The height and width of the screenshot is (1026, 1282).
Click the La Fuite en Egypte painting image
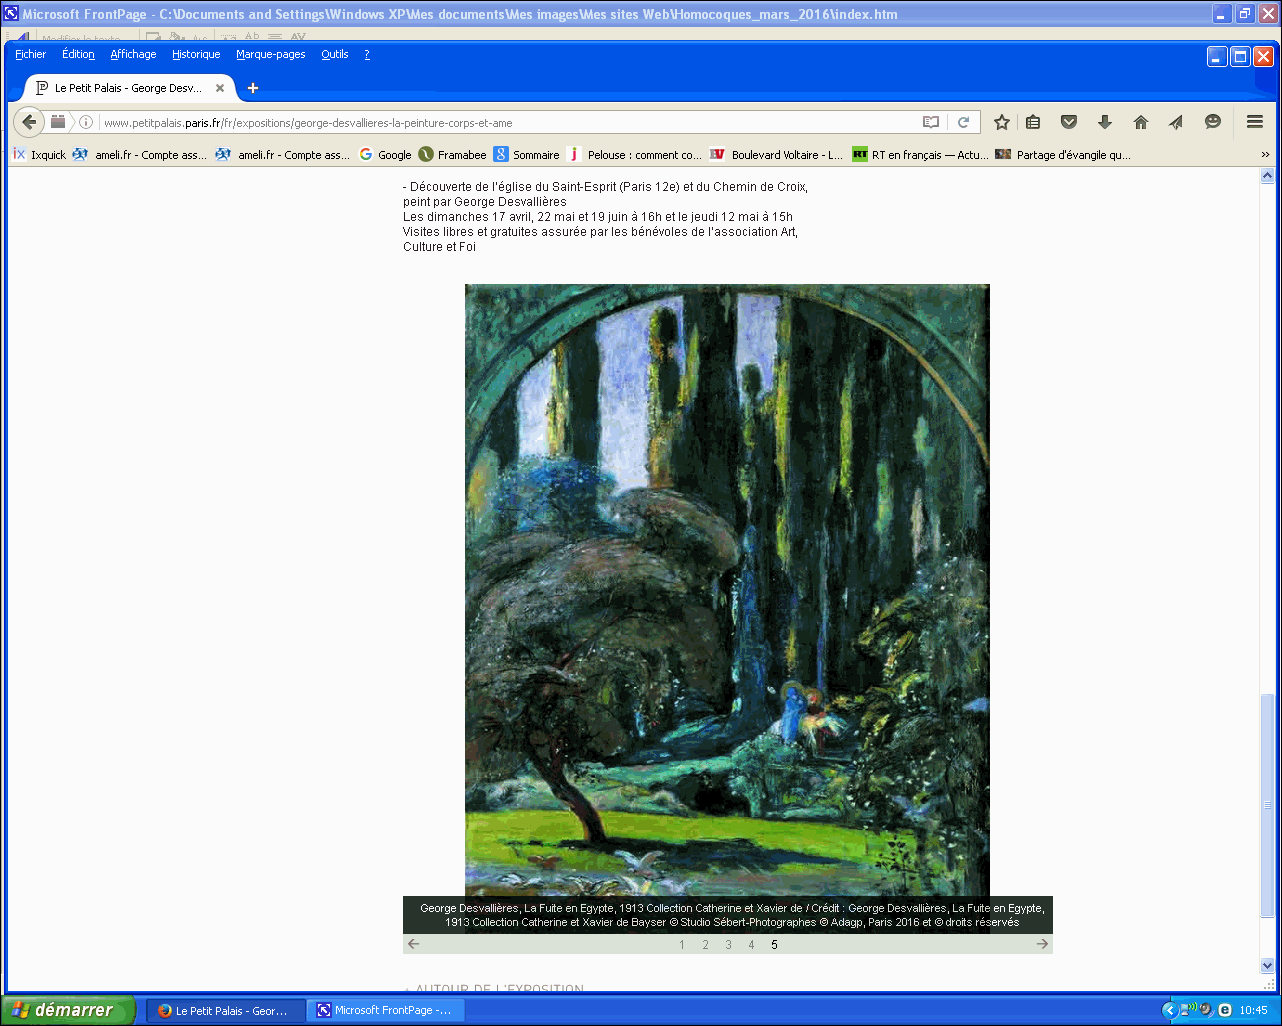727,590
